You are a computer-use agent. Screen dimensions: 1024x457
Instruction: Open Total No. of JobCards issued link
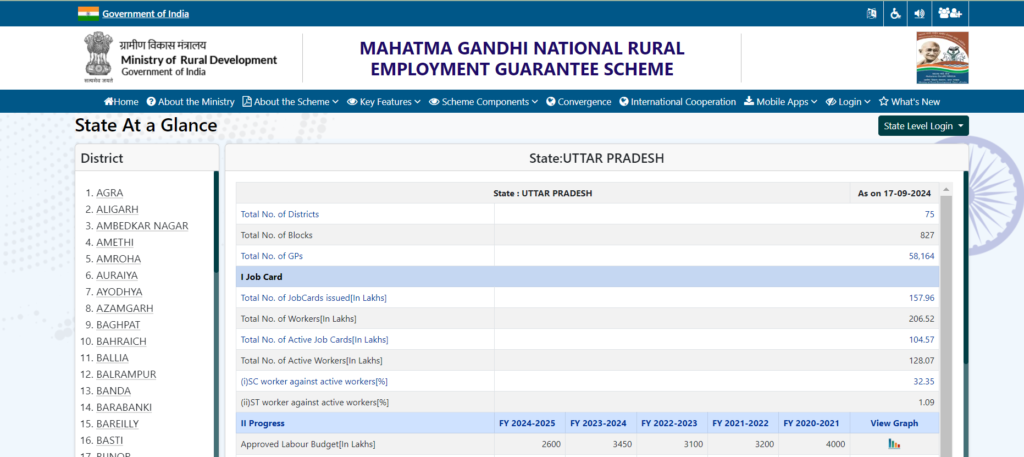click(313, 298)
